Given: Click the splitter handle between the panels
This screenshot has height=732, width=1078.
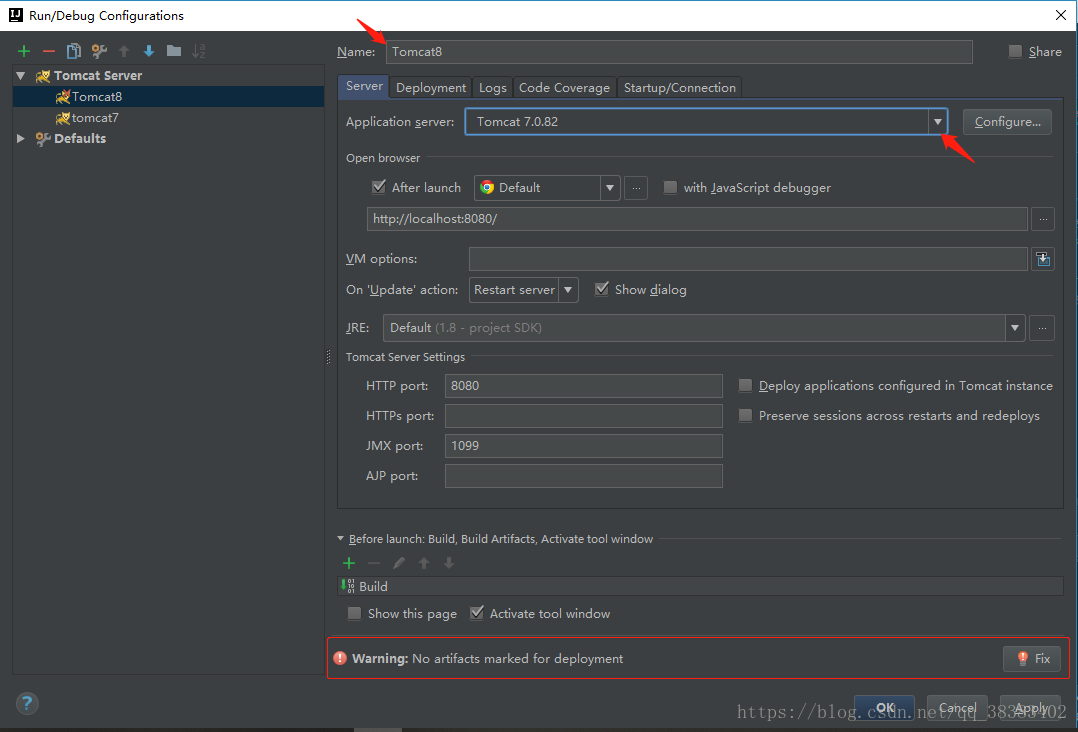Looking at the screenshot, I should click(x=329, y=357).
